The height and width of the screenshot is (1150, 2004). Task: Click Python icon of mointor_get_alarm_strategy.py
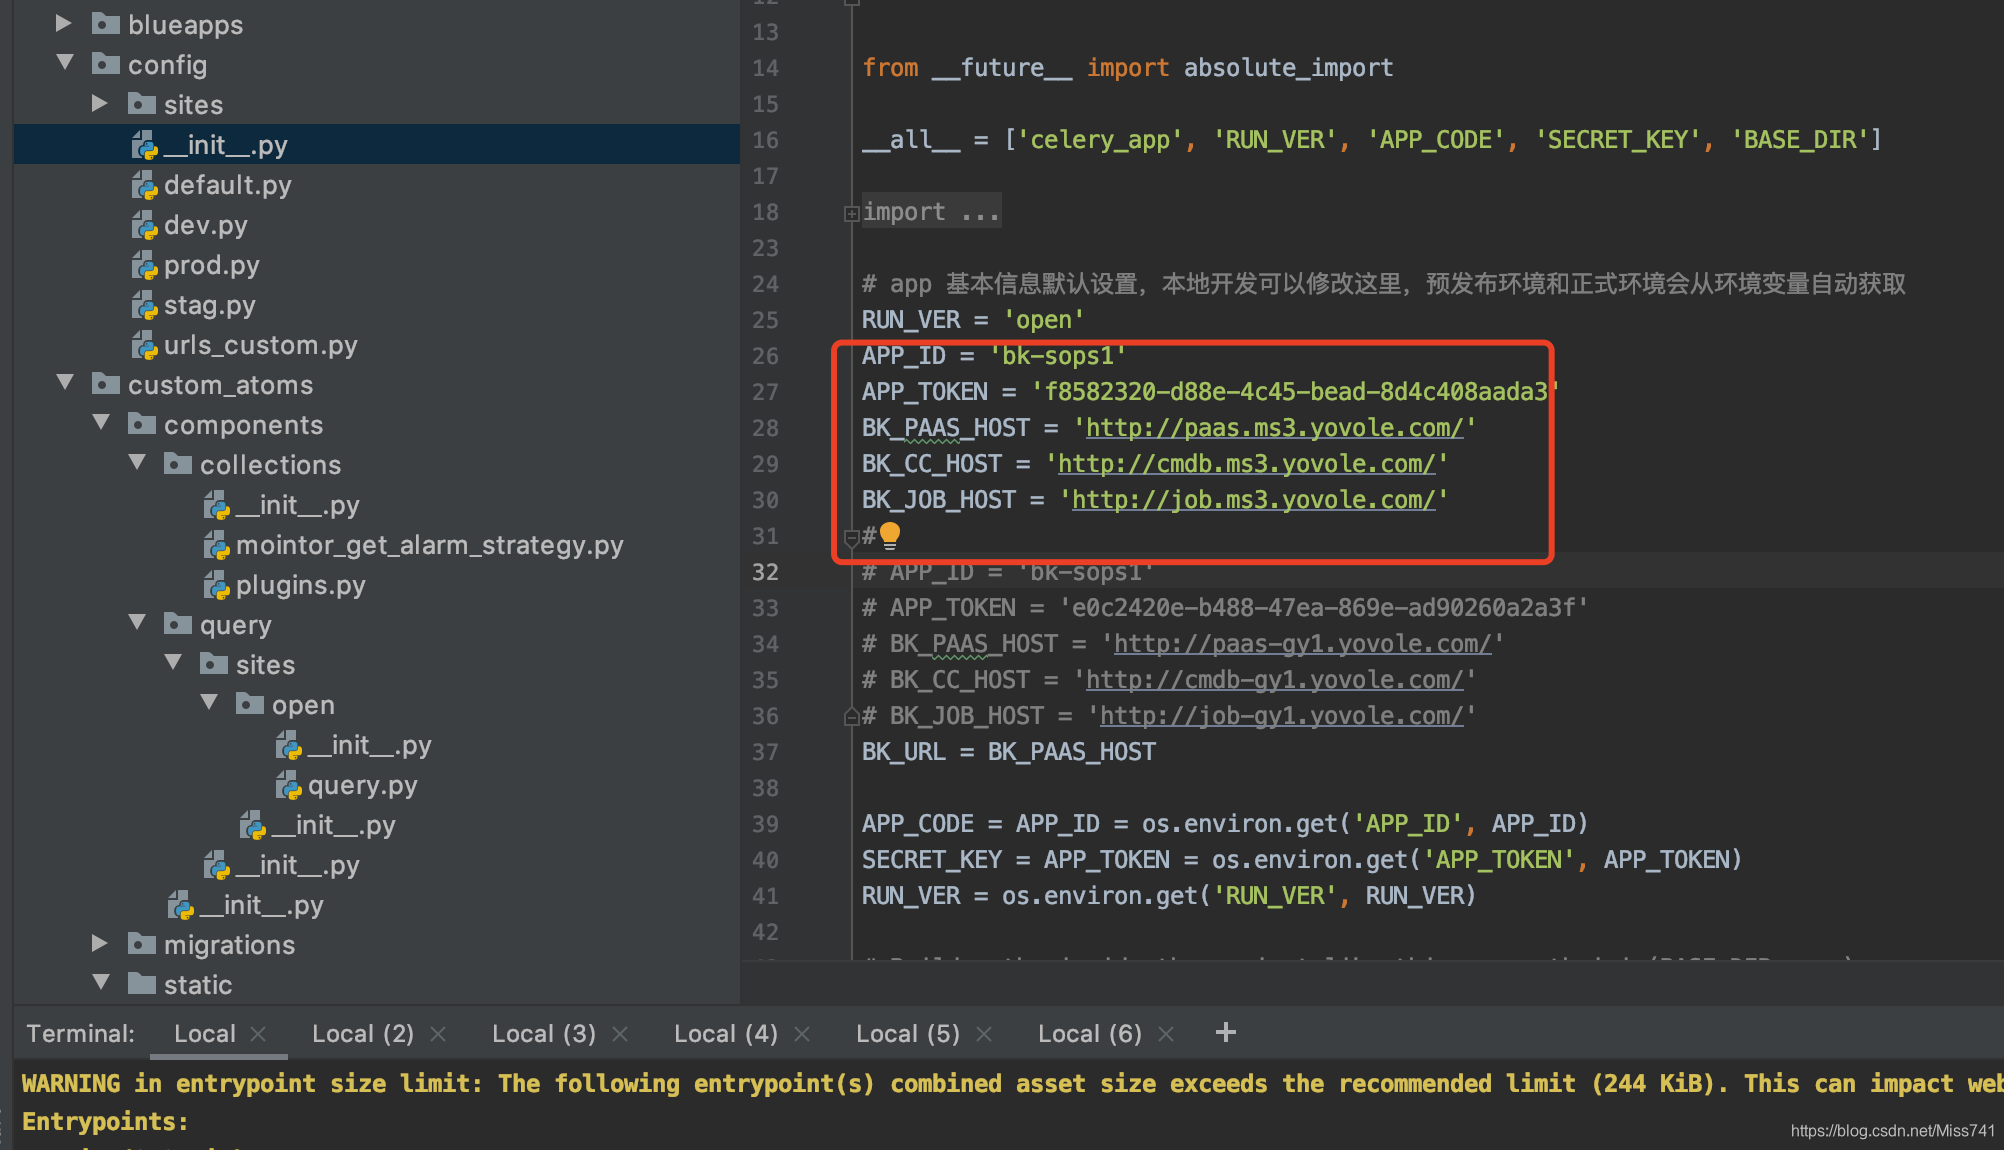pos(217,545)
